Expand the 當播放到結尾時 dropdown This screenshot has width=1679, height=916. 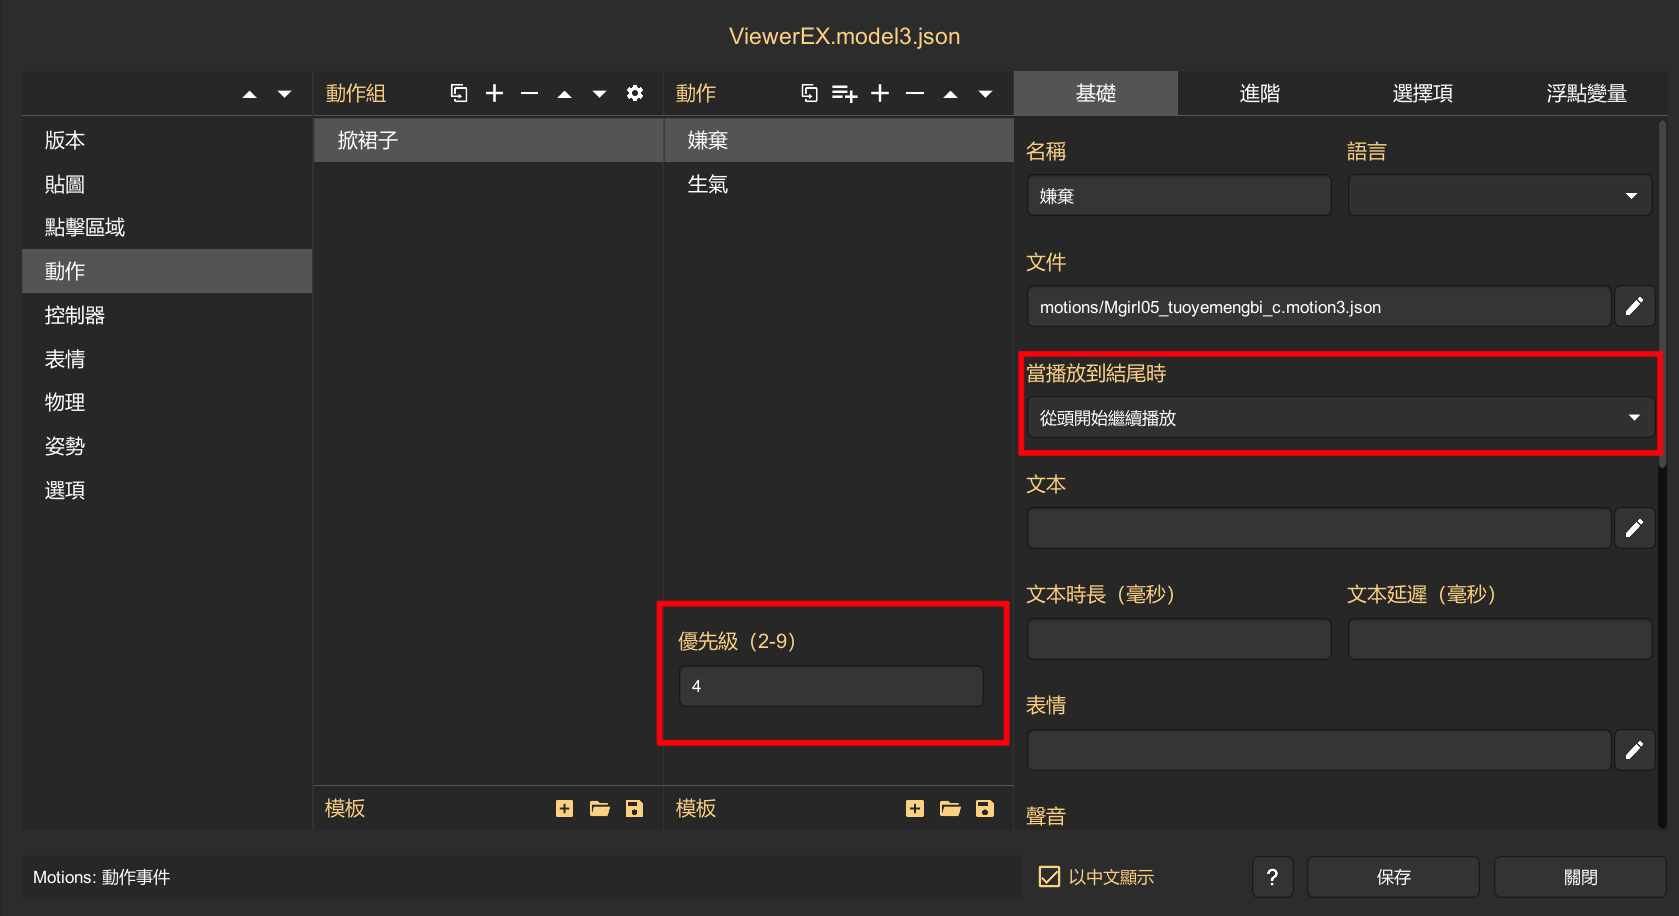pos(1339,418)
